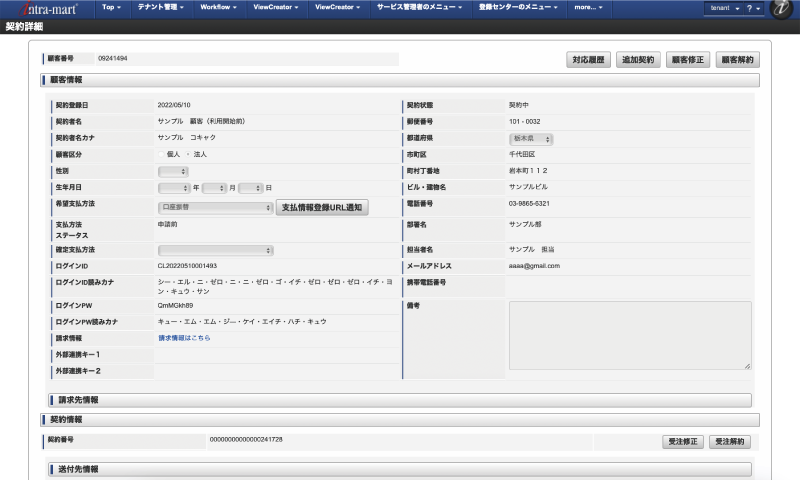Open the Workflow menu
Screen dimensions: 800x480
click(x=218, y=8)
